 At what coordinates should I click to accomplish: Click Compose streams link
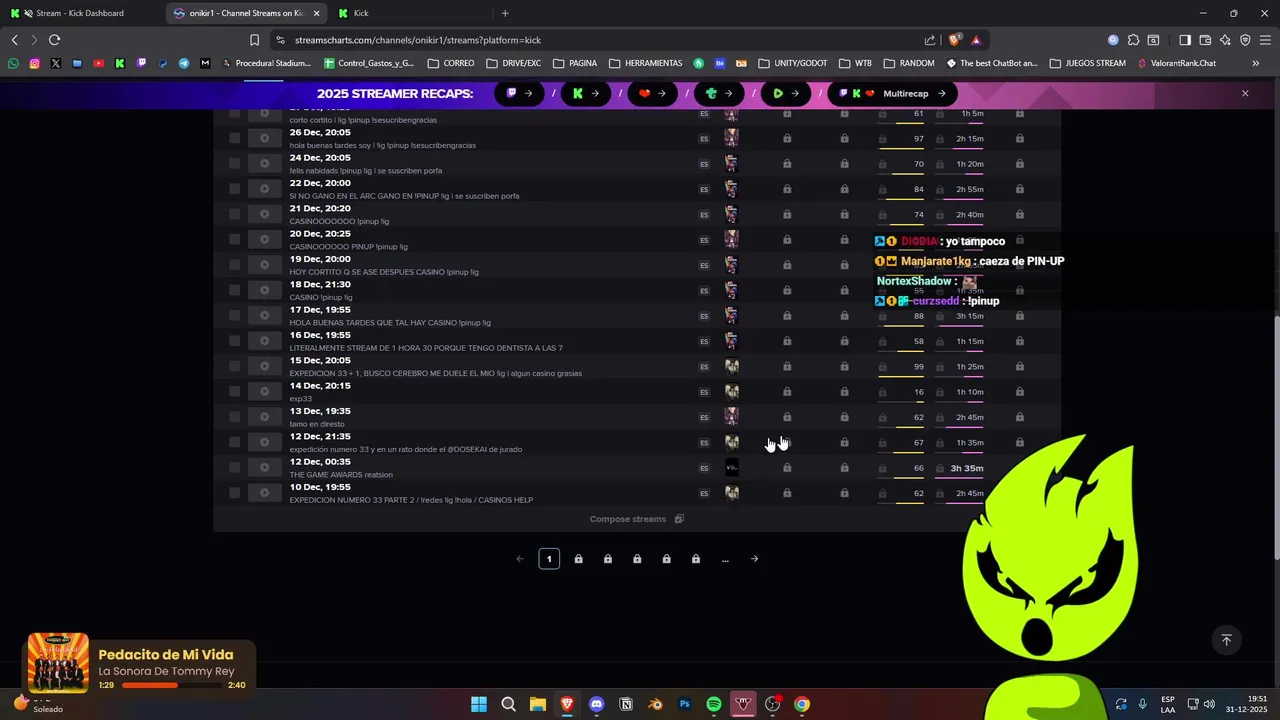coord(636,519)
